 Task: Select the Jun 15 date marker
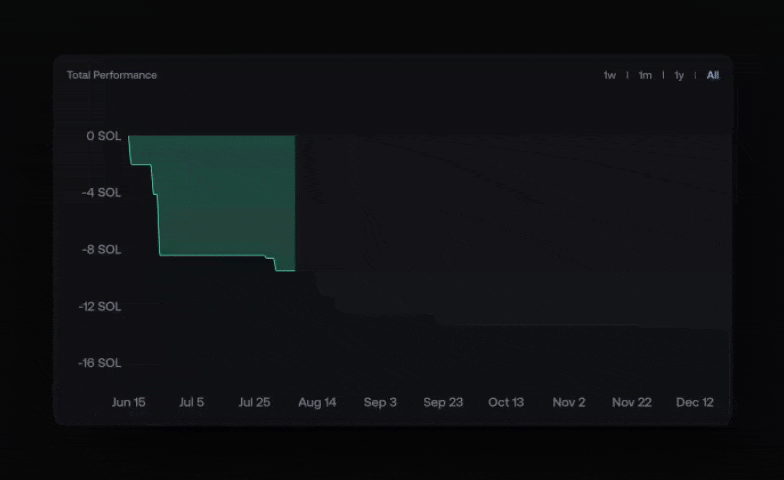click(128, 403)
